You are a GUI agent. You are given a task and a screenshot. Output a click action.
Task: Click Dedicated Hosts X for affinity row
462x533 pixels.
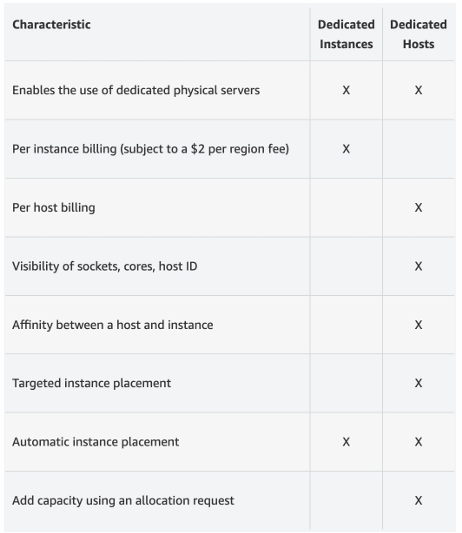tap(418, 325)
